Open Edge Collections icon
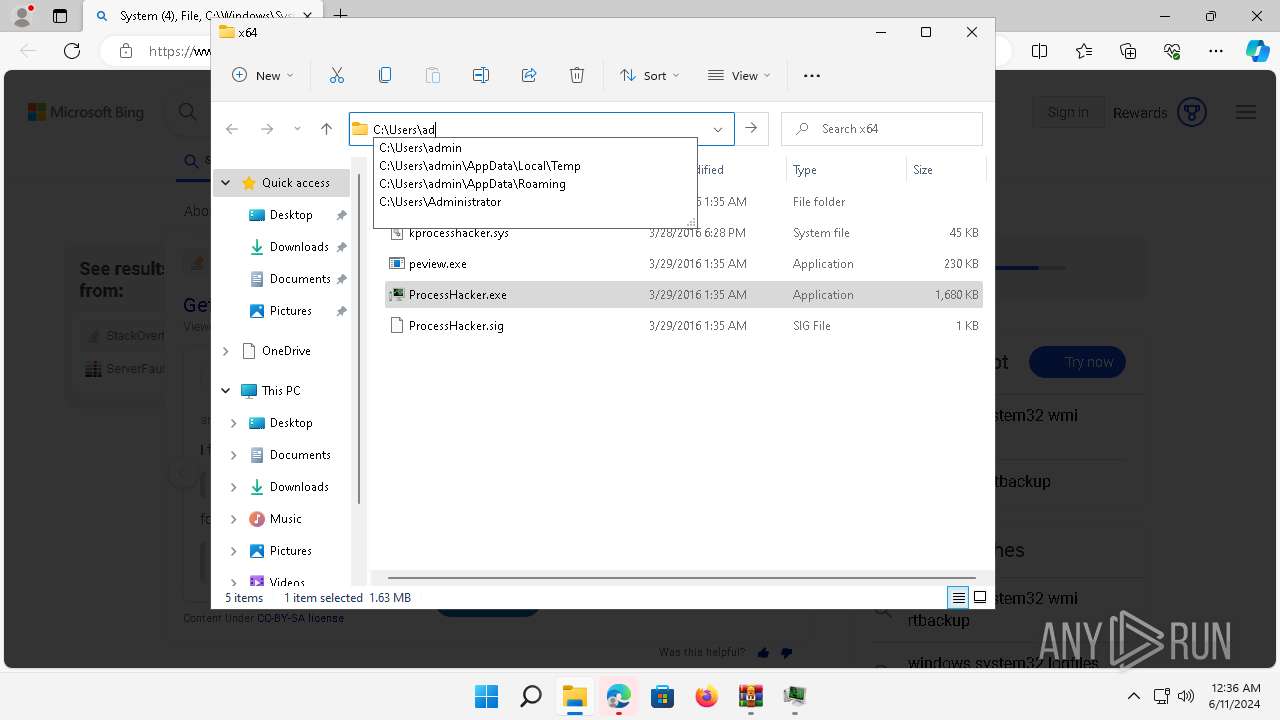The height and width of the screenshot is (720, 1280). 1128,51
